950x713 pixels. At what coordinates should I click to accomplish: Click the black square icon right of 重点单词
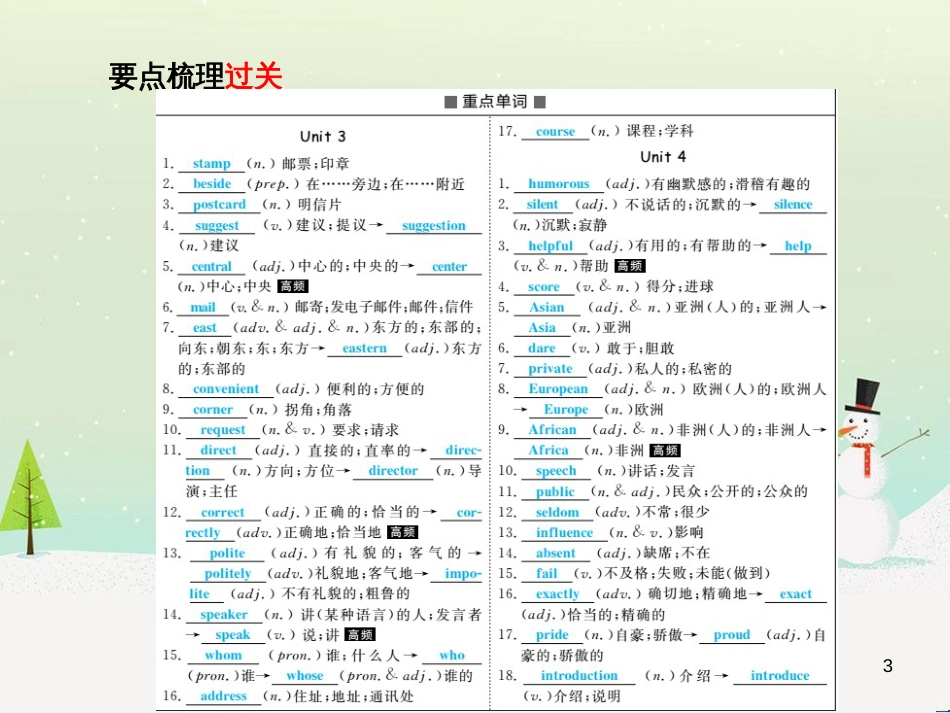(x=541, y=103)
